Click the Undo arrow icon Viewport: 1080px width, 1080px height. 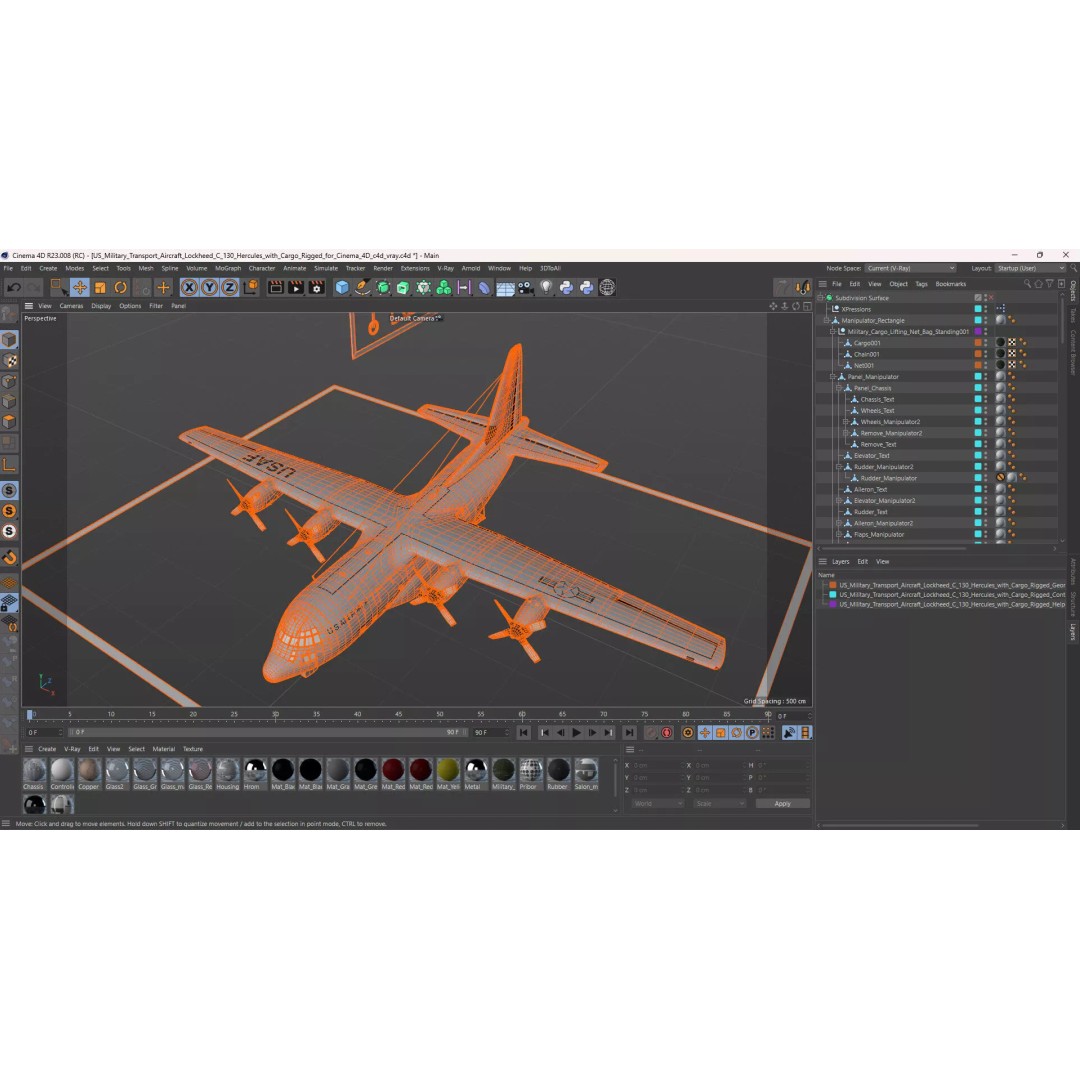click(x=14, y=287)
